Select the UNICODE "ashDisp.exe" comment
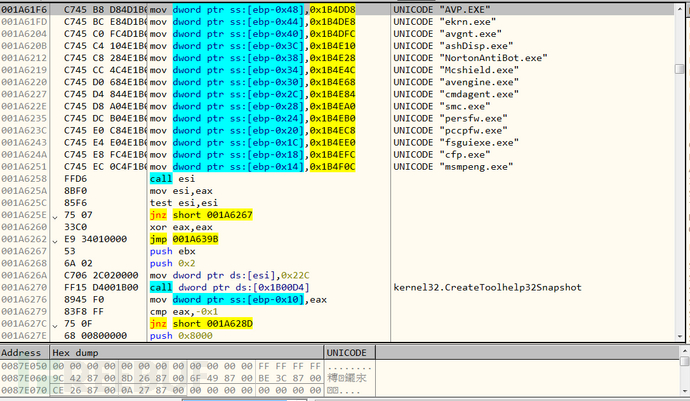Image resolution: width=690 pixels, height=401 pixels. coord(453,46)
